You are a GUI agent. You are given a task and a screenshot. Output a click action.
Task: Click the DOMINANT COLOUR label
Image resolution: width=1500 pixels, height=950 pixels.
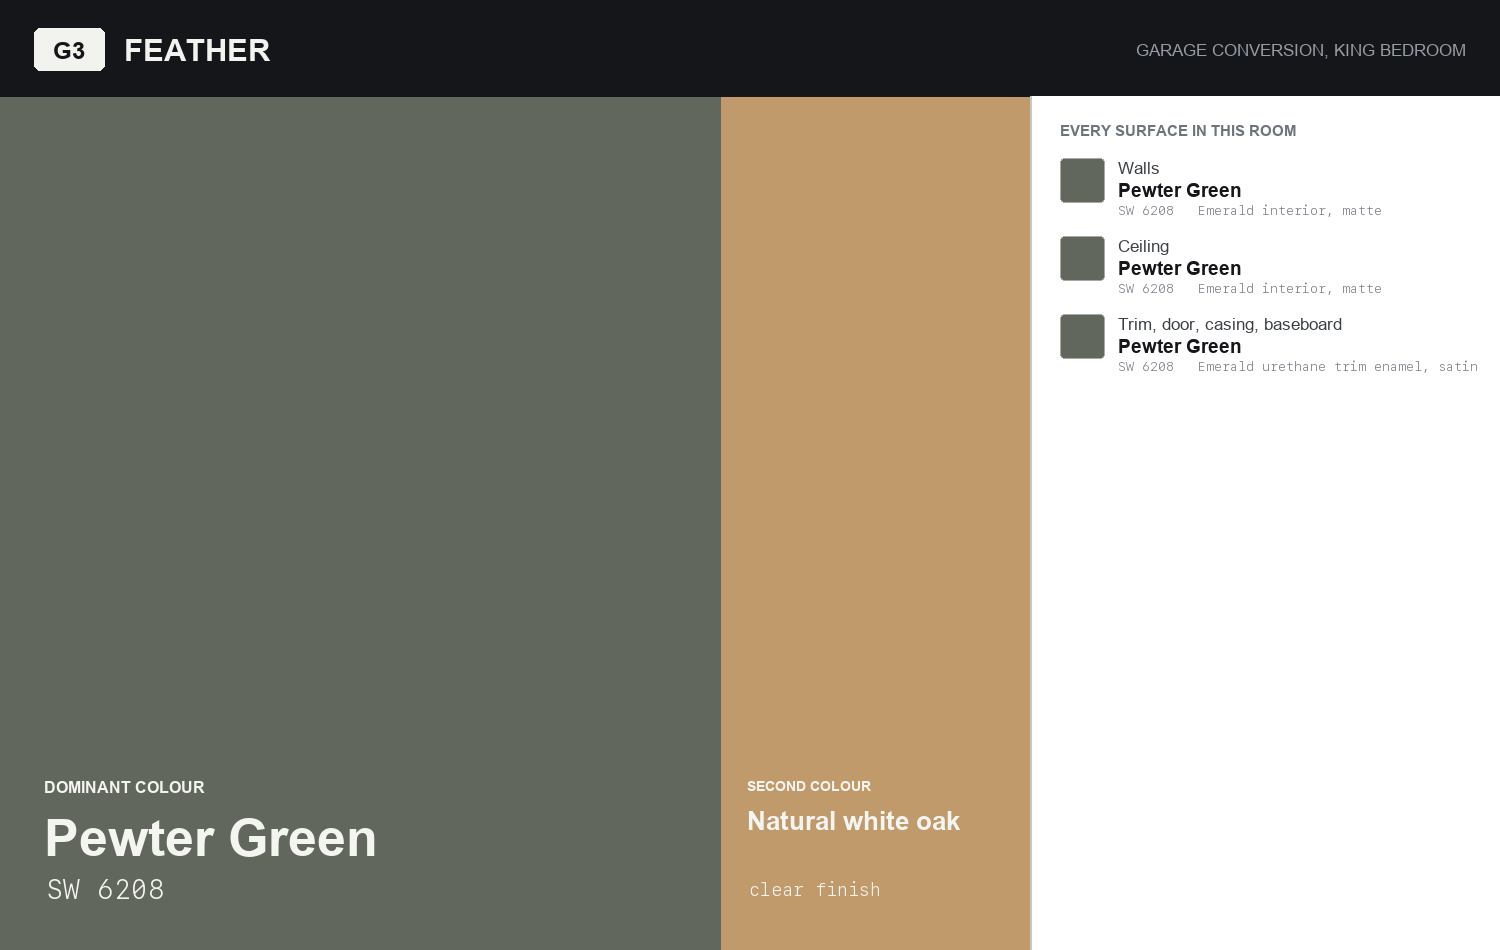(124, 788)
